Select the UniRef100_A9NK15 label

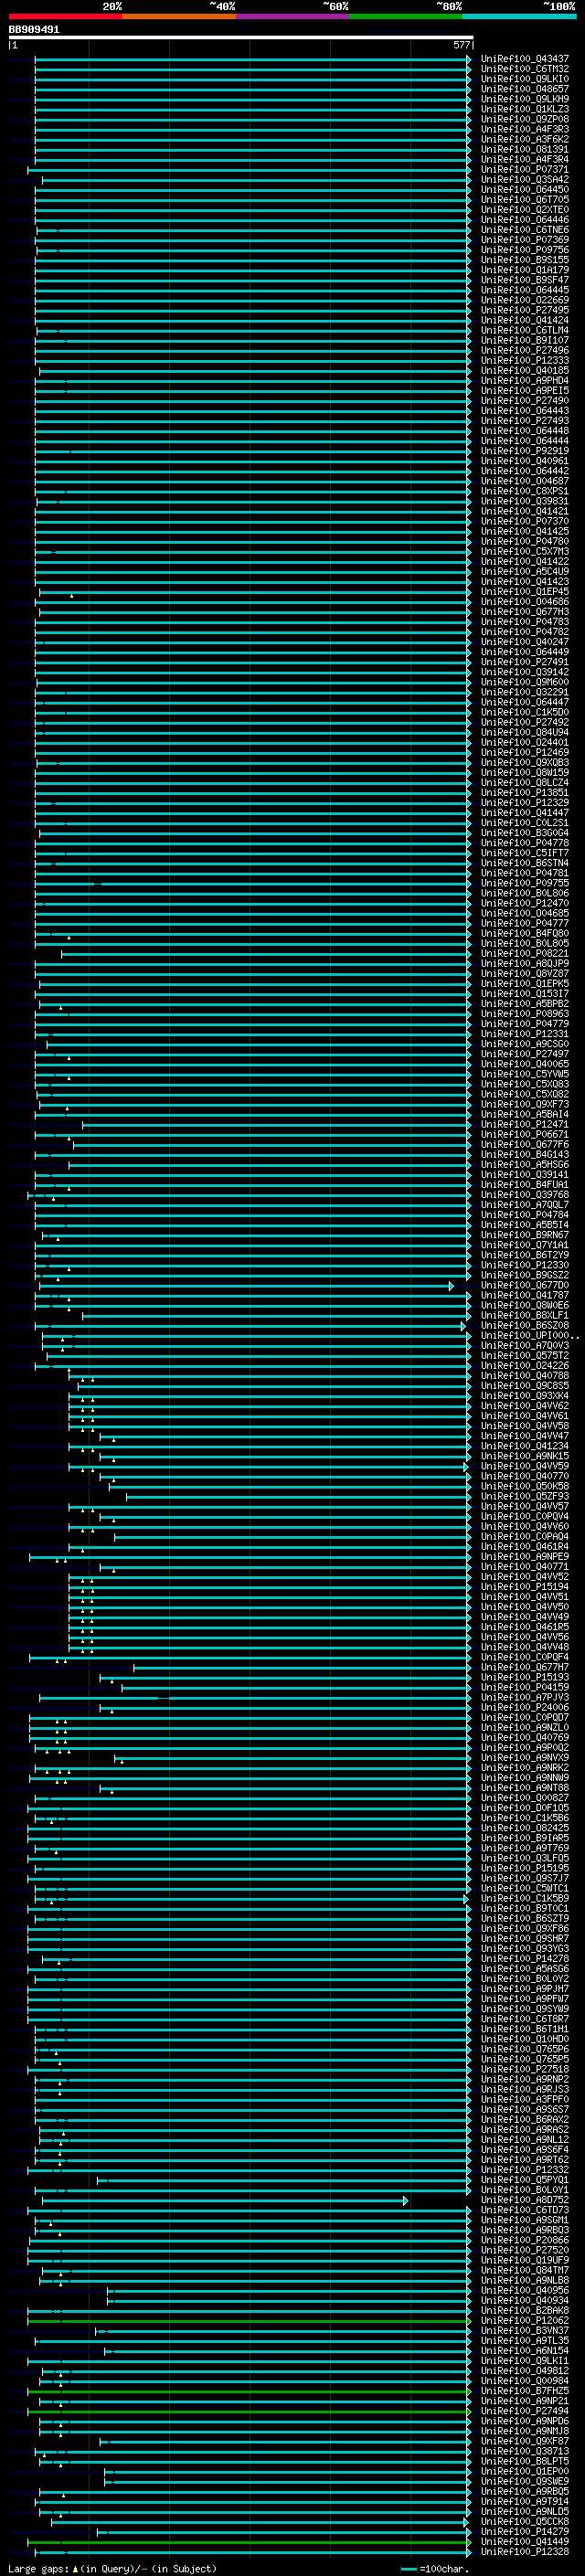coord(524,1456)
